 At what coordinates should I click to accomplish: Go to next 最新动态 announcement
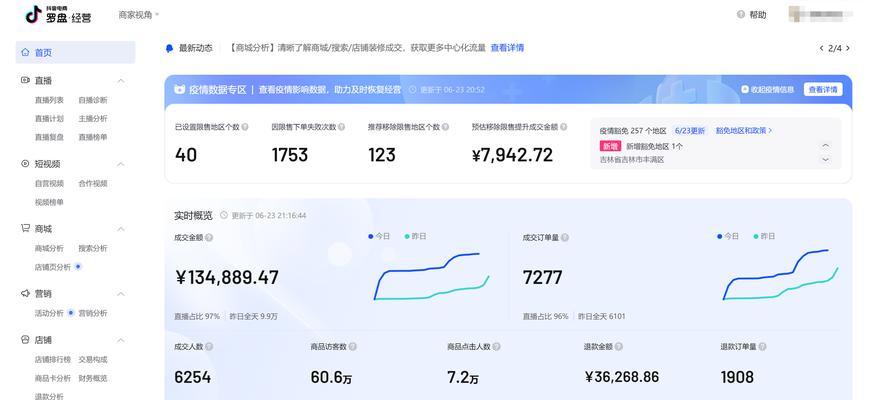click(848, 48)
